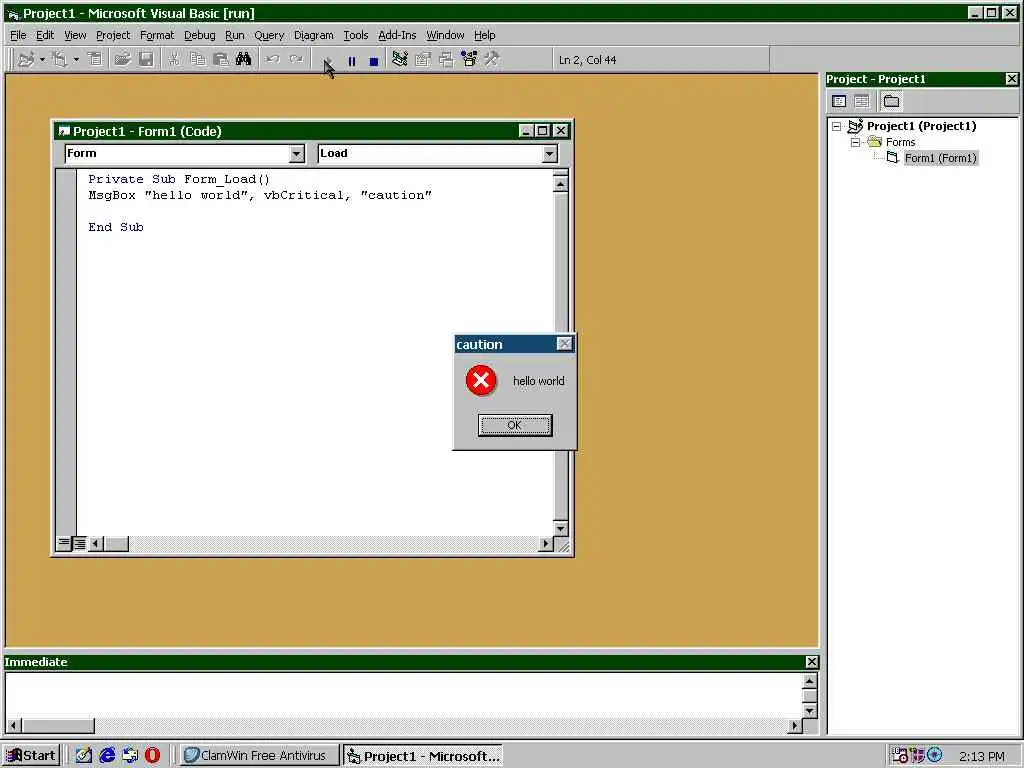1024x768 pixels.
Task: Open the Format menu
Action: click(157, 35)
